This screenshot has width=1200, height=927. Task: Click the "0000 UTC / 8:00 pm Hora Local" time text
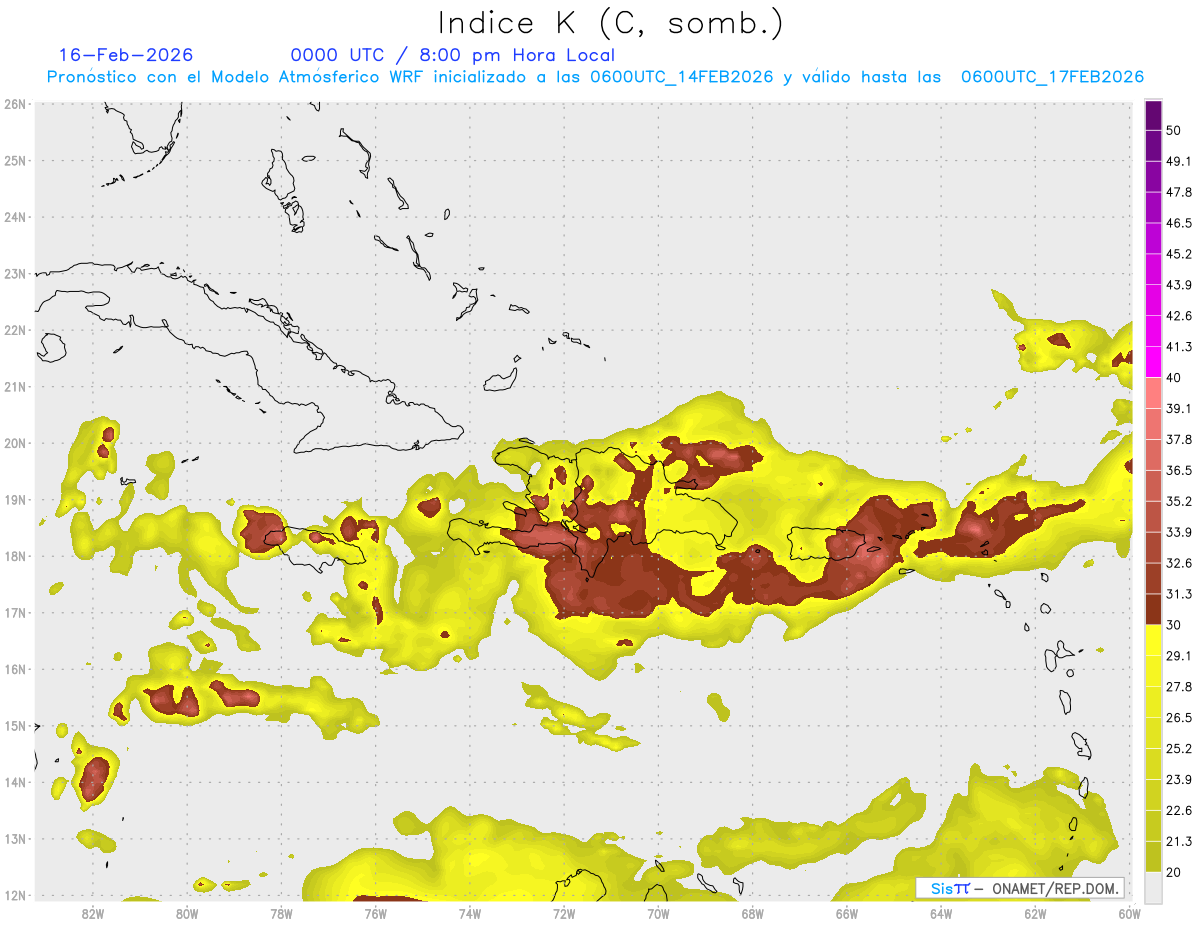(x=453, y=55)
